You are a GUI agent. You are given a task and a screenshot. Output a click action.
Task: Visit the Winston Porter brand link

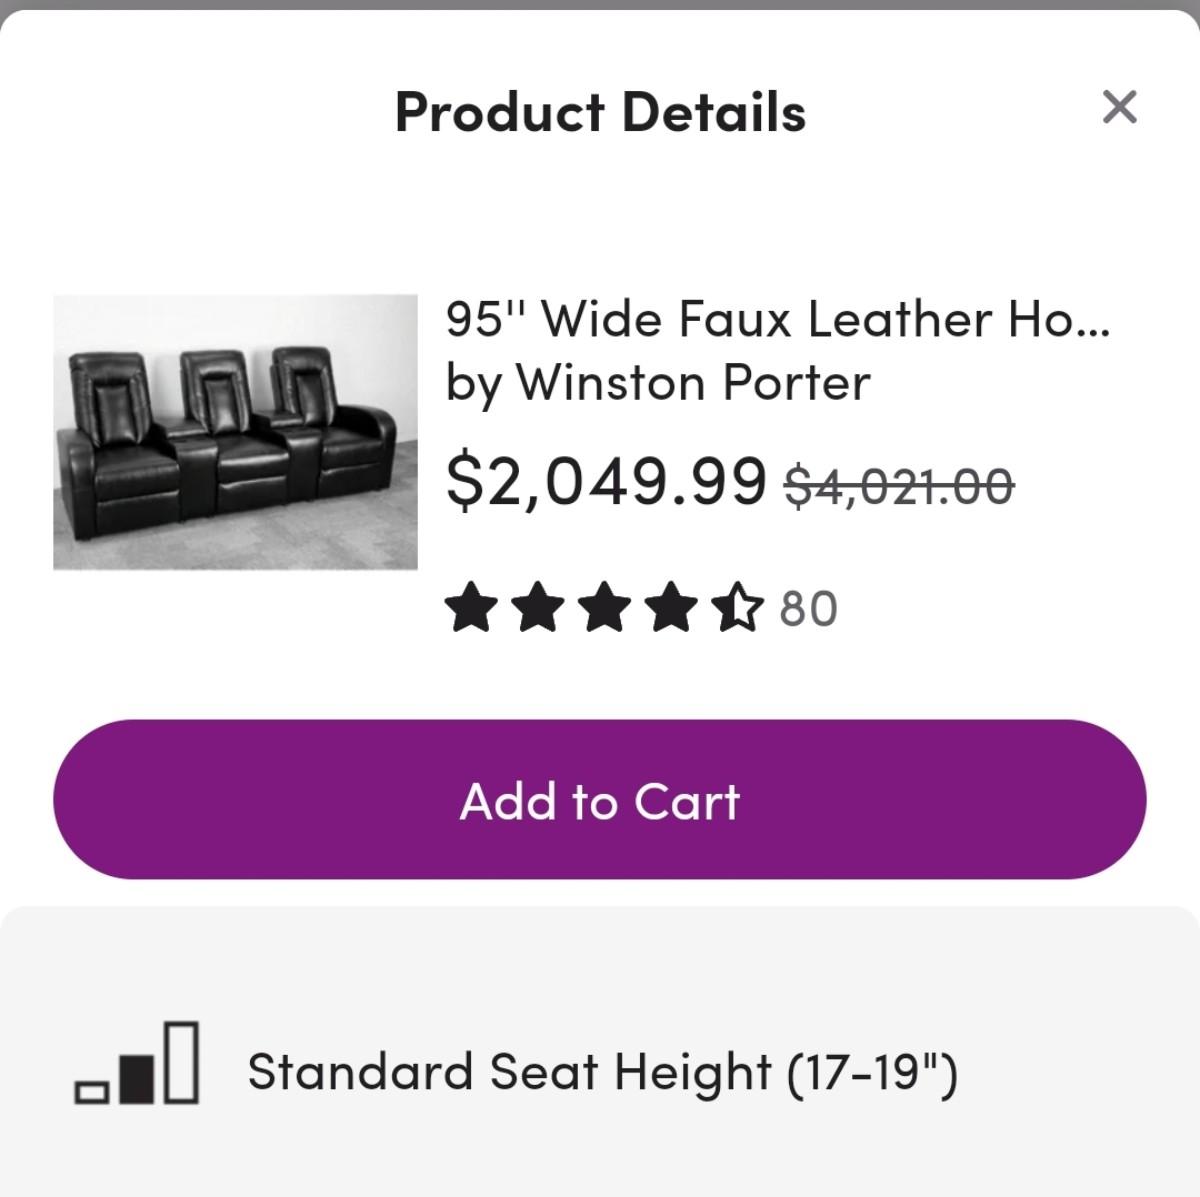point(692,383)
